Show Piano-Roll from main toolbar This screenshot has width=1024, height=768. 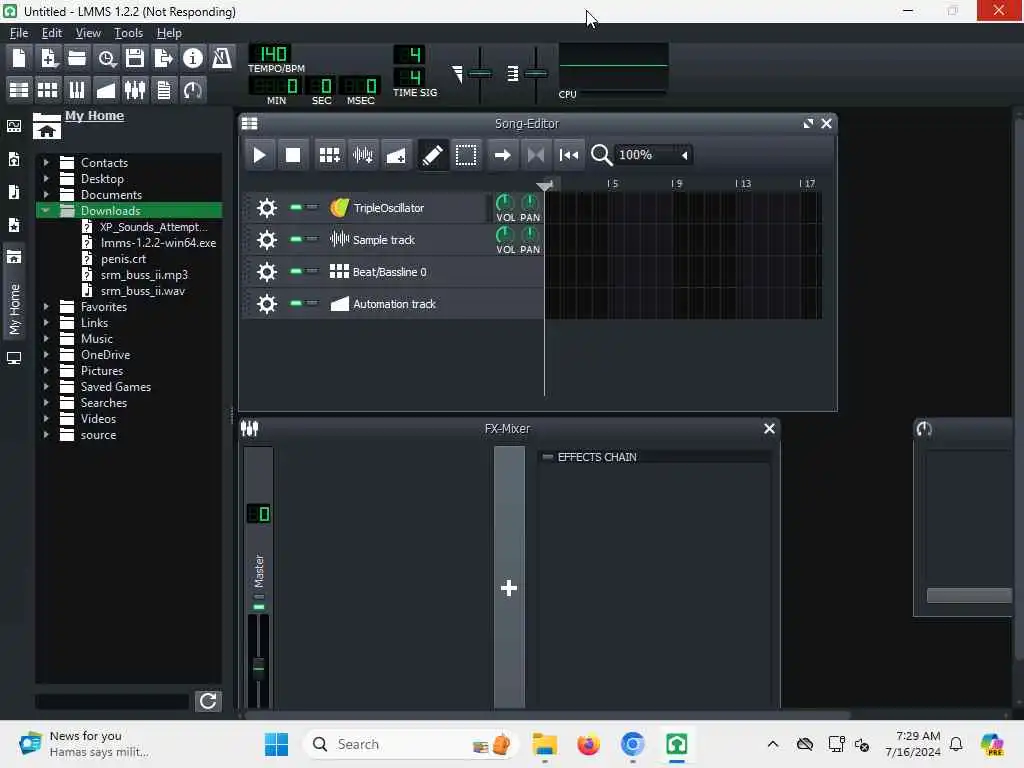click(x=77, y=90)
